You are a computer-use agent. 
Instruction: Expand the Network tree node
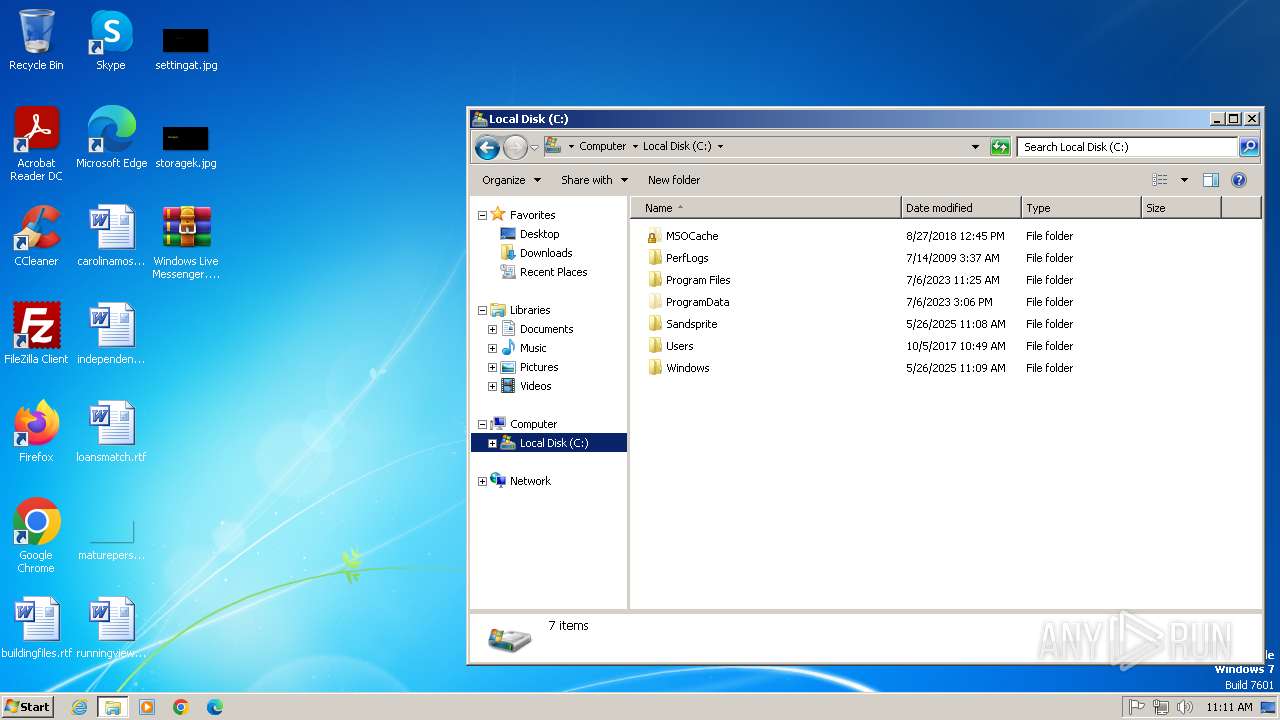[482, 481]
